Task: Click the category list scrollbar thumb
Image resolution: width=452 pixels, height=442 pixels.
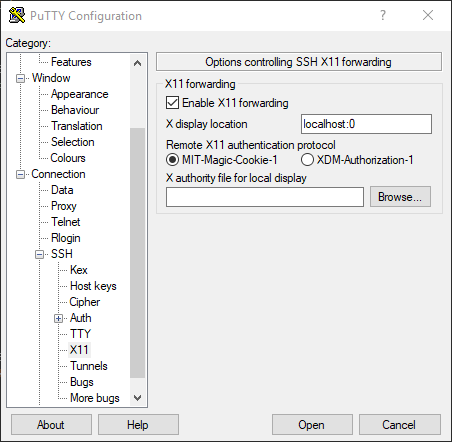Action: [x=137, y=253]
